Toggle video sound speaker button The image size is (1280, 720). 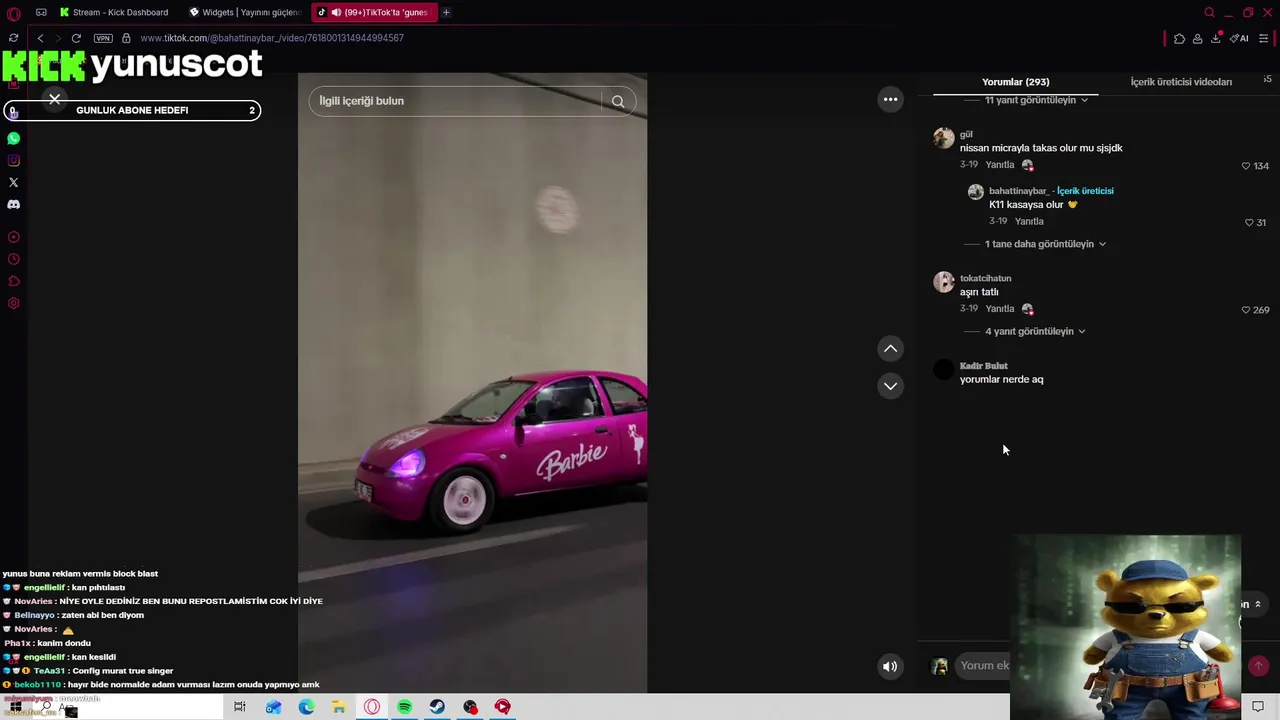click(x=889, y=666)
